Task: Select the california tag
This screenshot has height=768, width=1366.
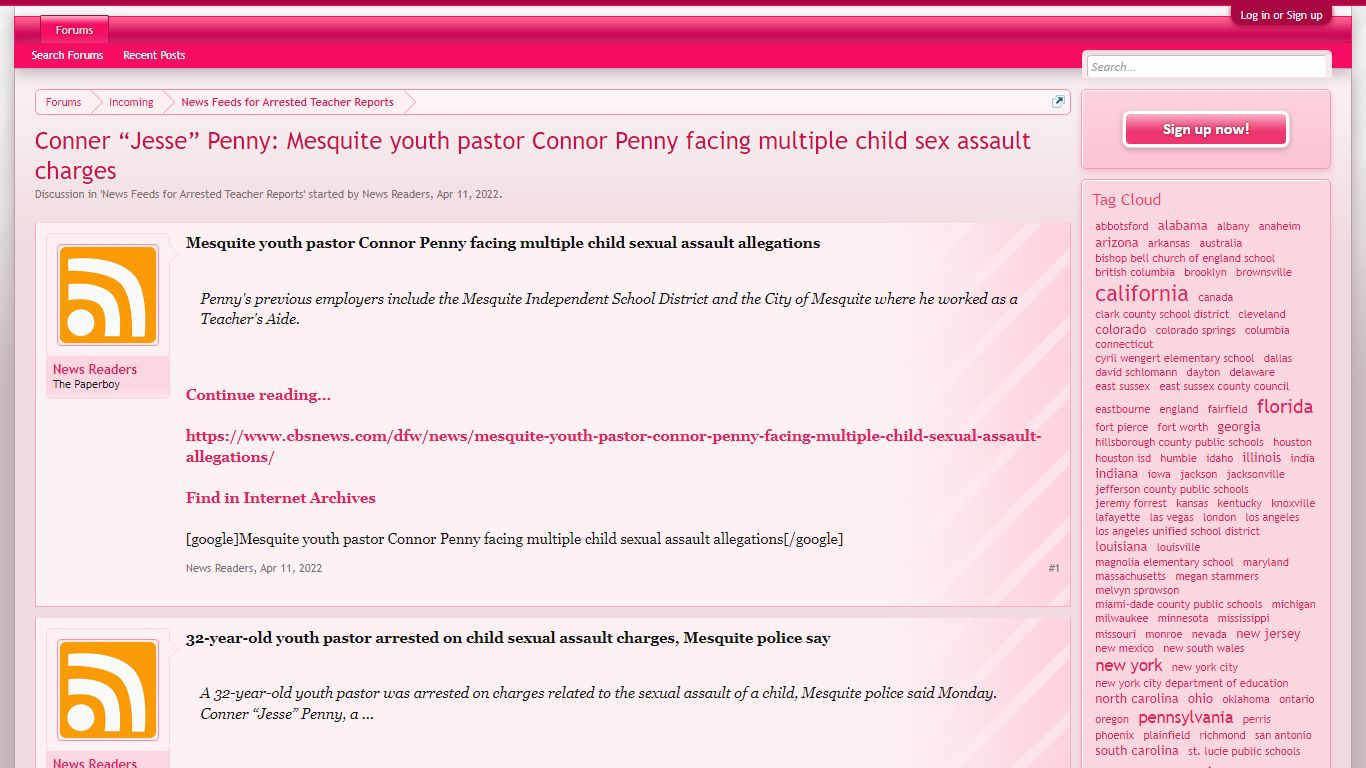Action: (1142, 294)
